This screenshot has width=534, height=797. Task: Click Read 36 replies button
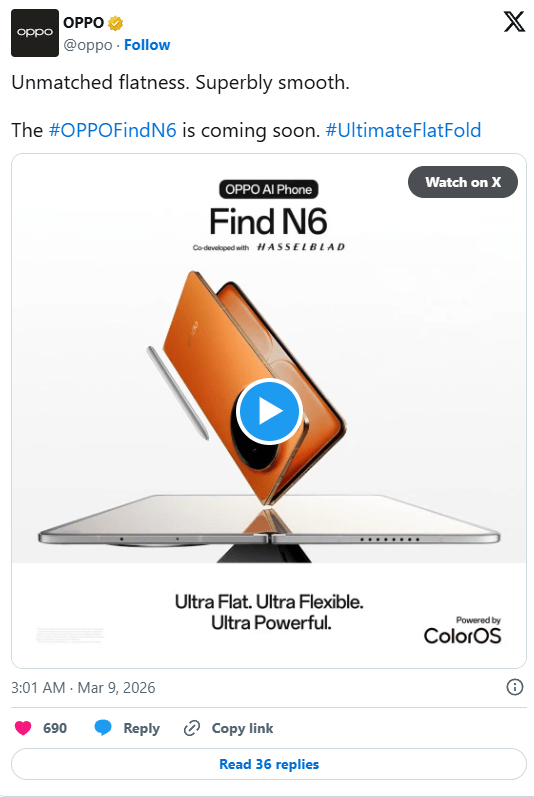pyautogui.click(x=269, y=764)
